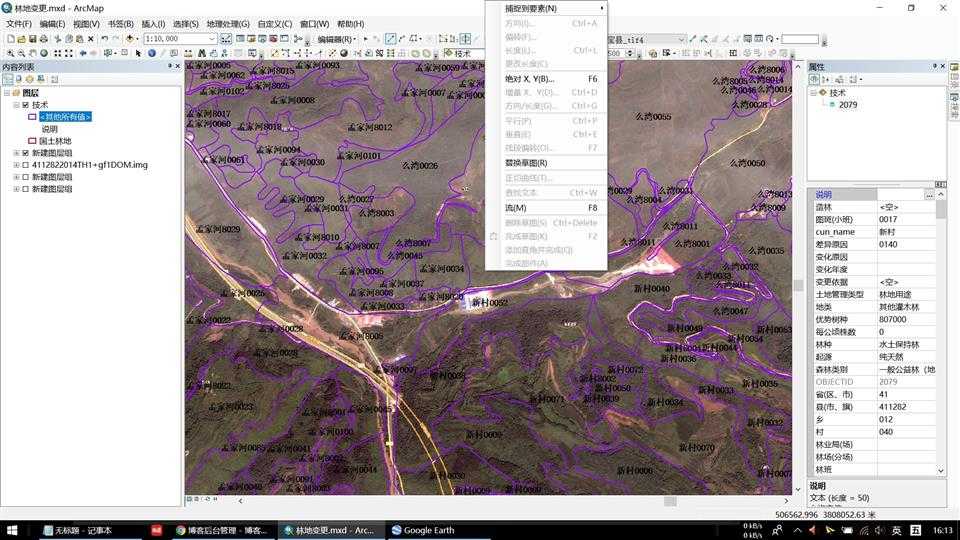Select the Measure ruler tool

pos(188,53)
